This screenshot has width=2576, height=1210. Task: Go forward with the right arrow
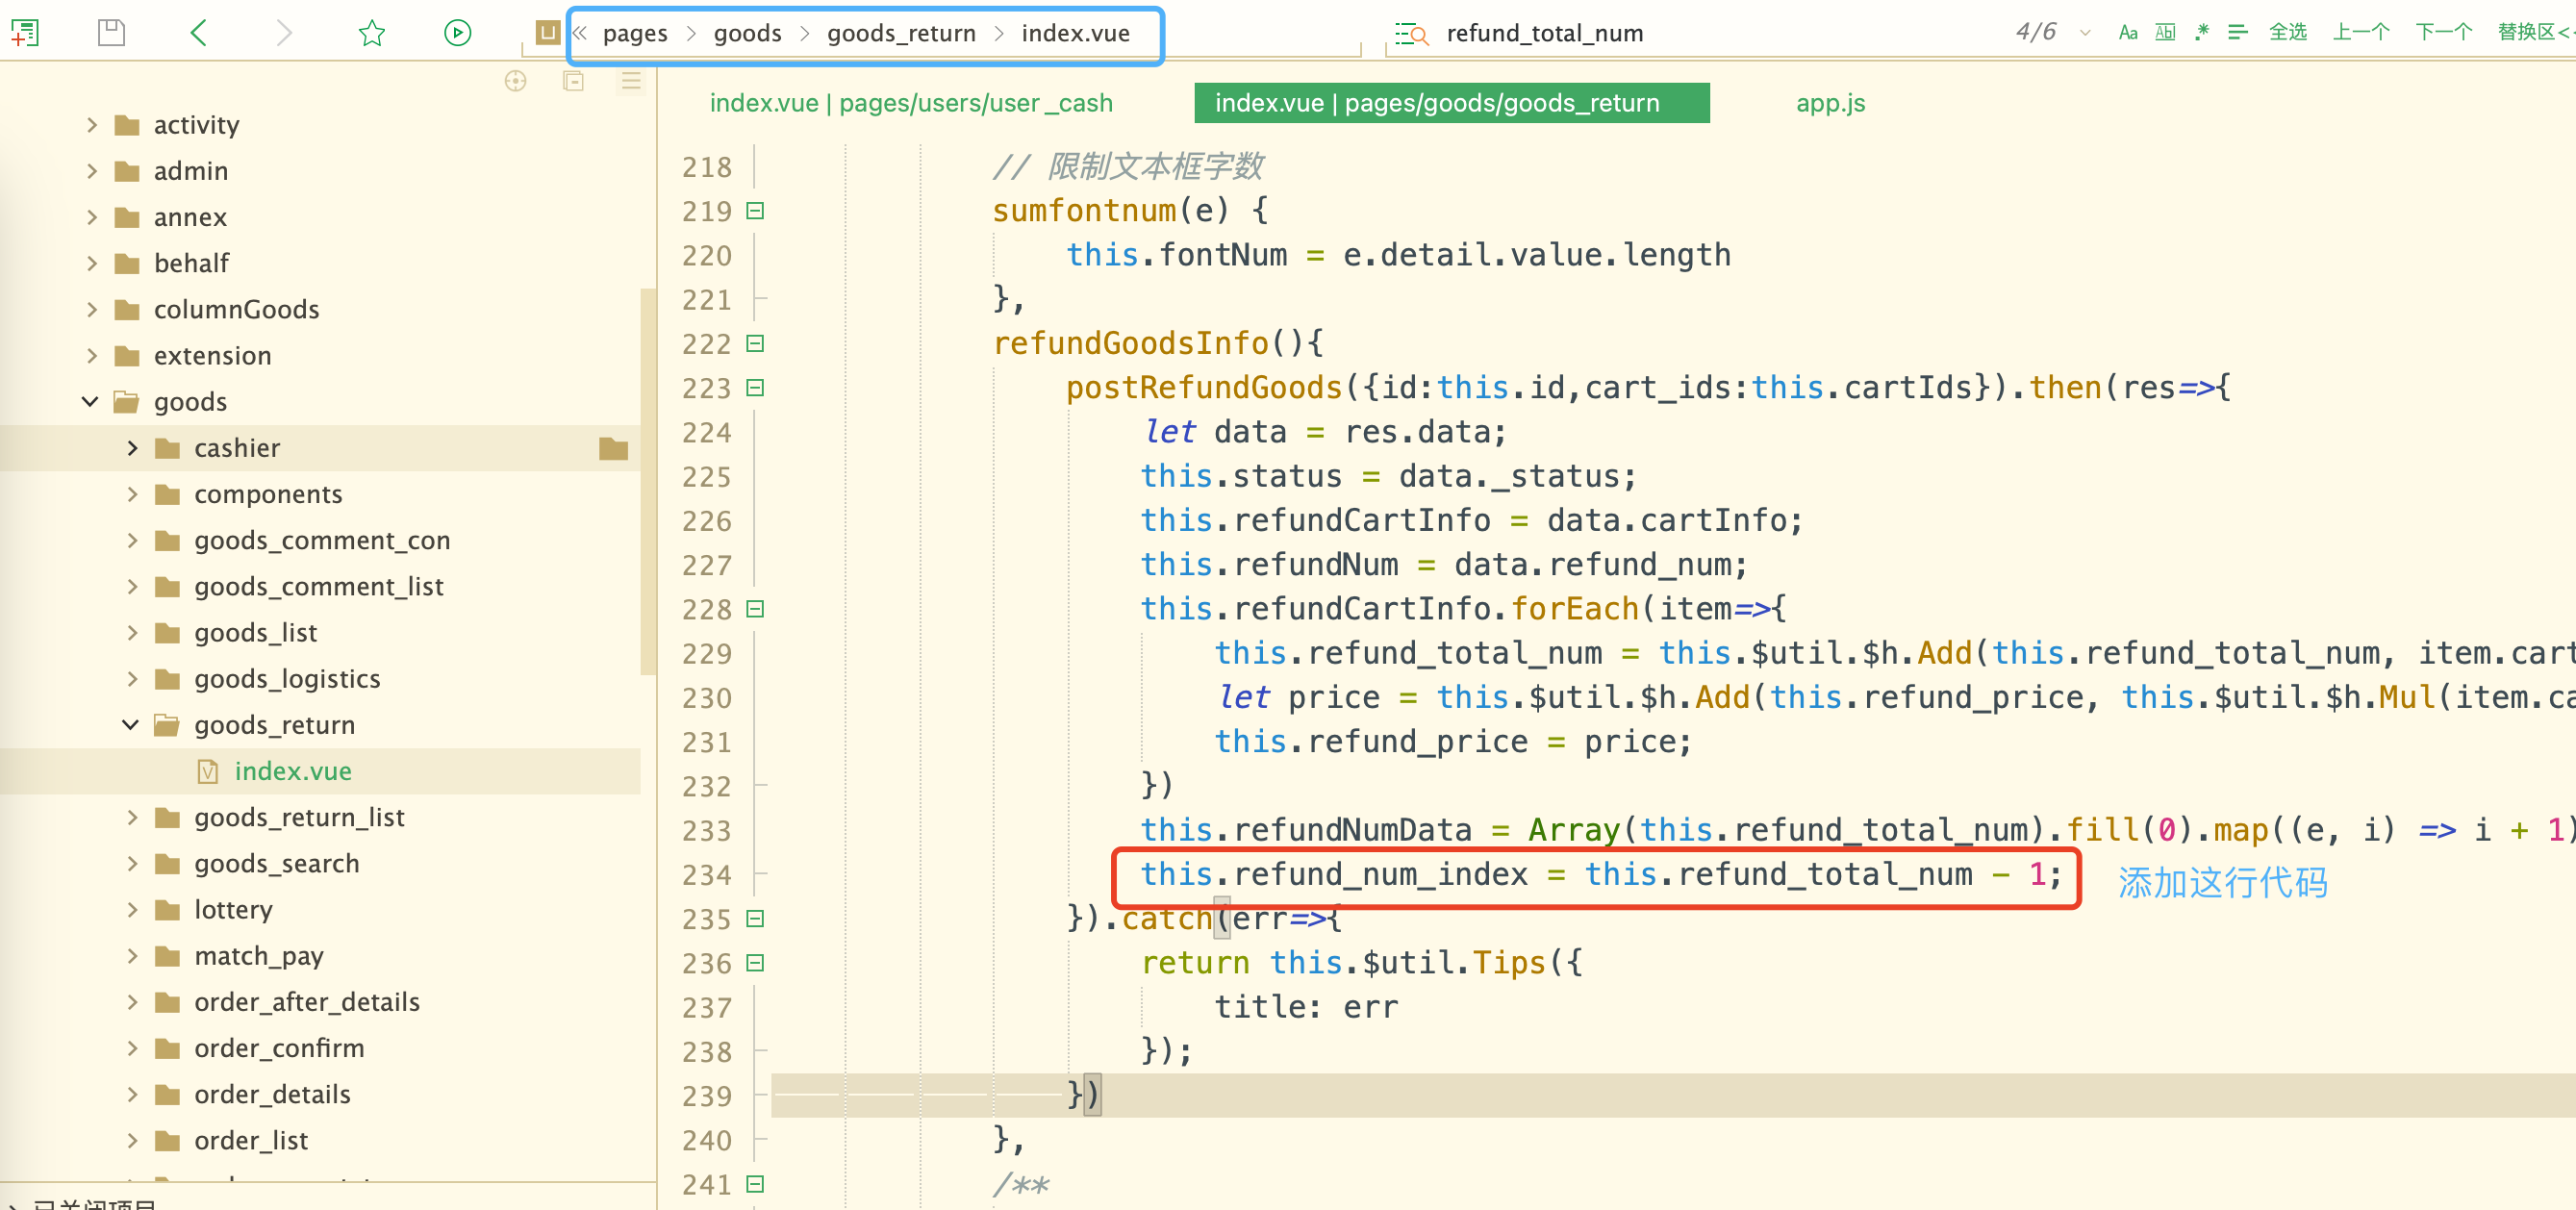[x=284, y=33]
